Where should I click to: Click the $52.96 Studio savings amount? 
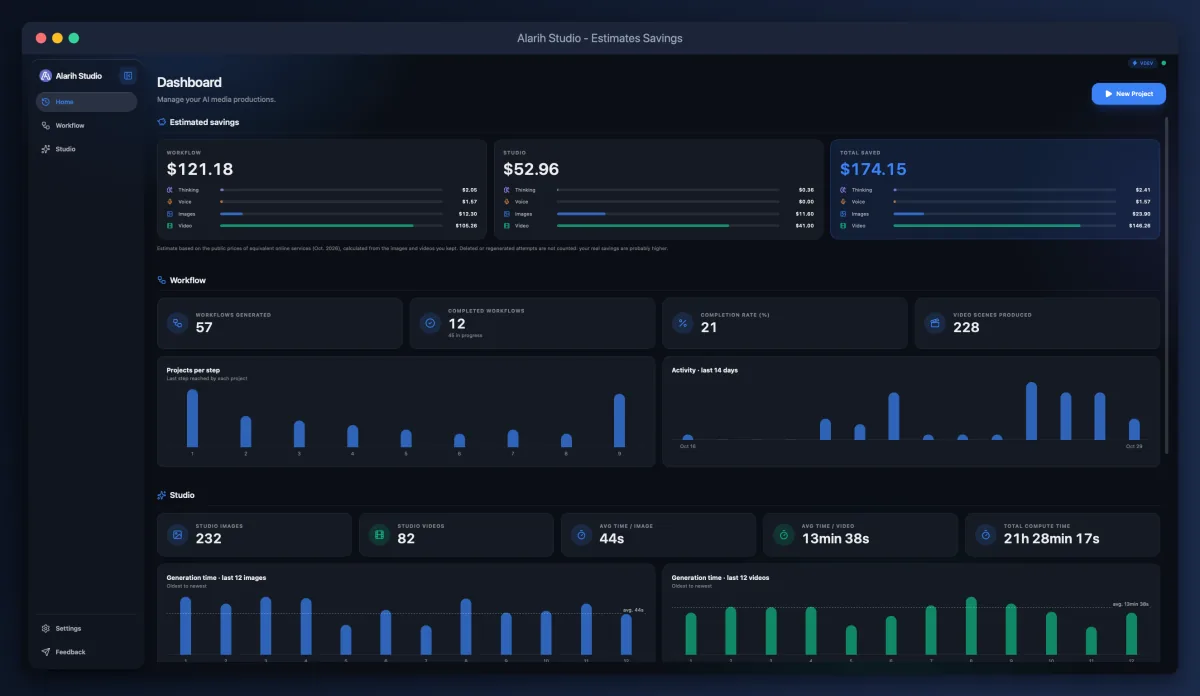pos(531,169)
